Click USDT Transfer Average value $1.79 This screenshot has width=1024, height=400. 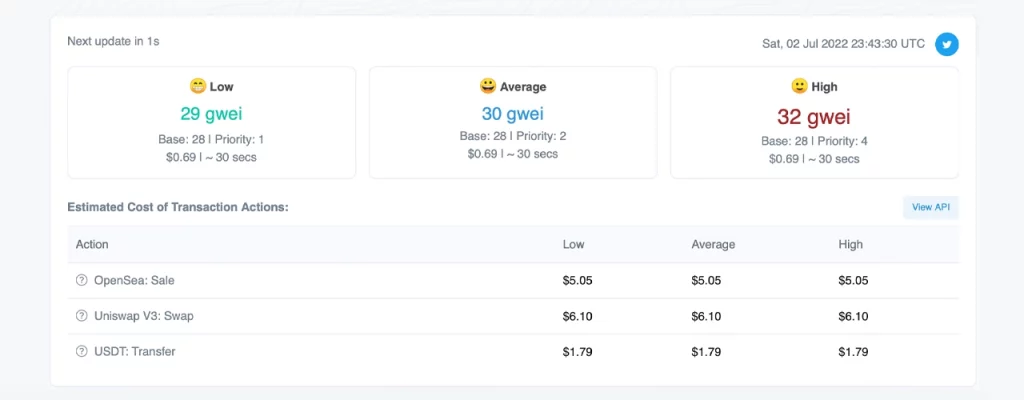click(x=706, y=352)
